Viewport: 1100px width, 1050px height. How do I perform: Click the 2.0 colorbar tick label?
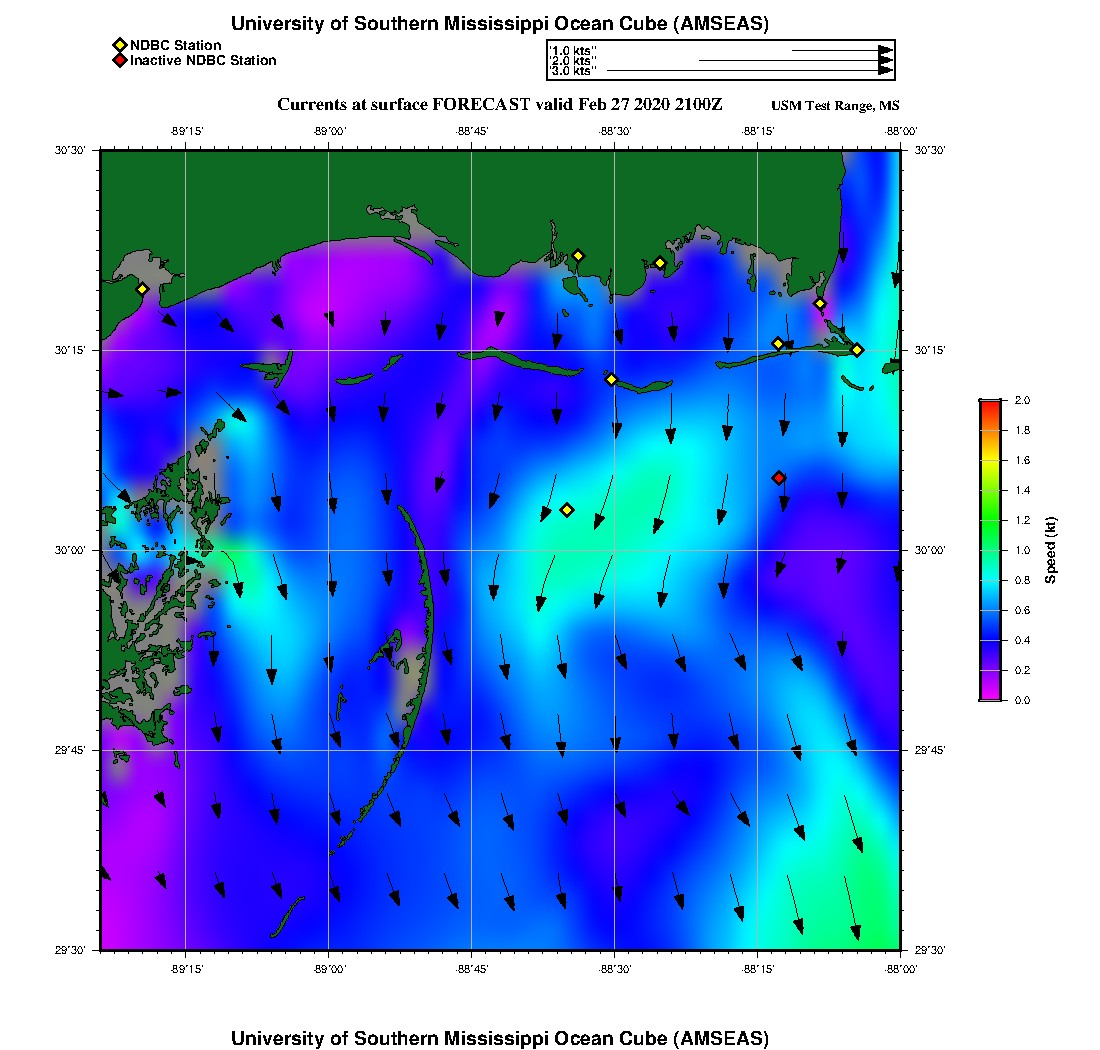1022,400
